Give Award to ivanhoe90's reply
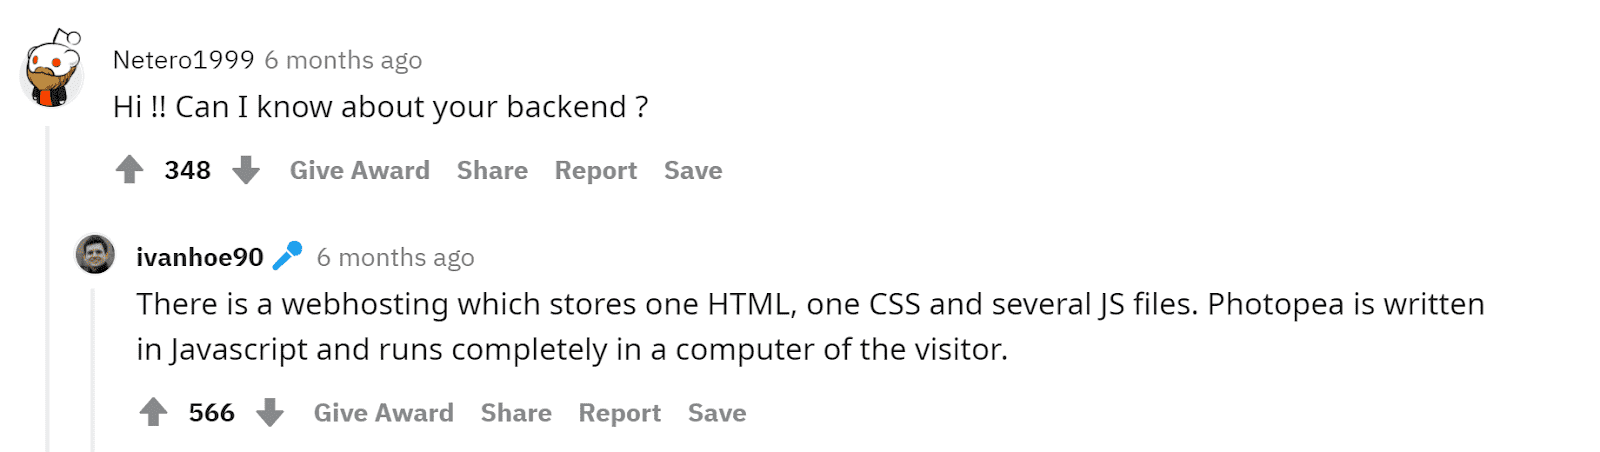 [x=384, y=413]
